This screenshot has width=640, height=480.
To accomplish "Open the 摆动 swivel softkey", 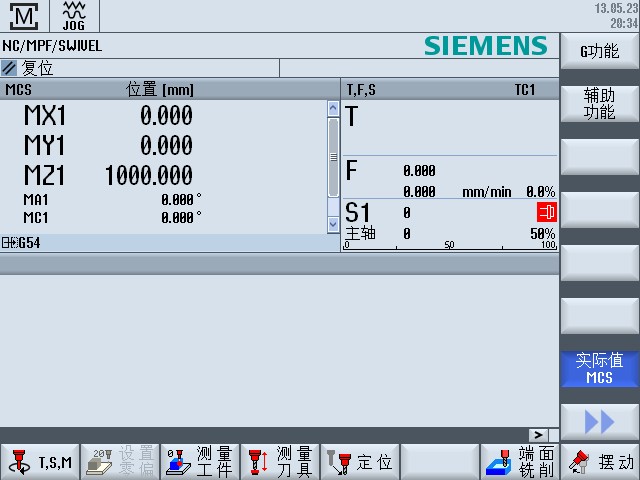I will point(600,462).
